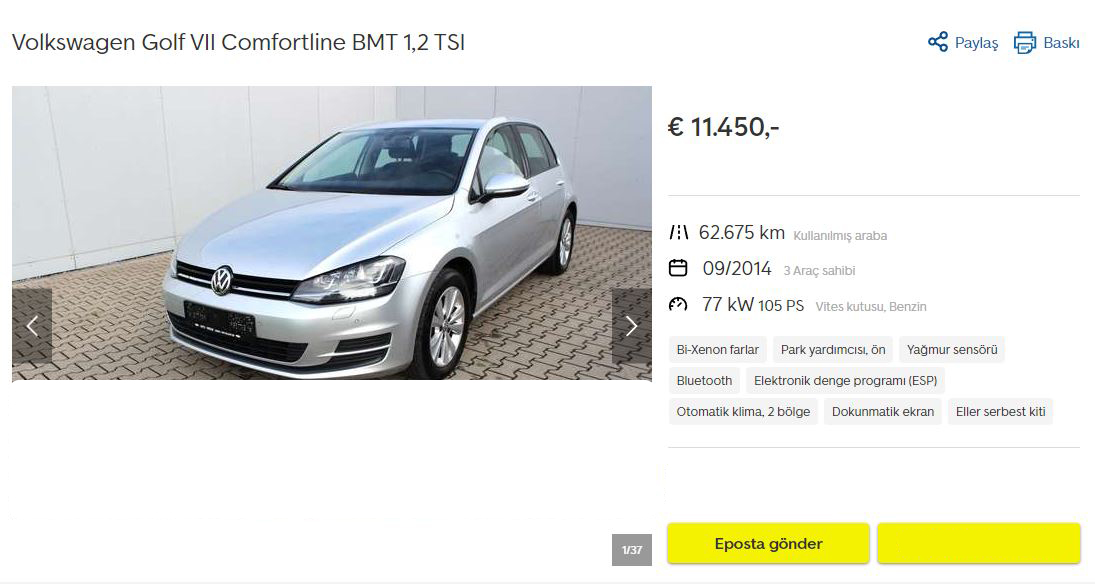Screen dimensions: 1095x584
Task: Click the 1/37 photo counter
Action: [x=632, y=550]
